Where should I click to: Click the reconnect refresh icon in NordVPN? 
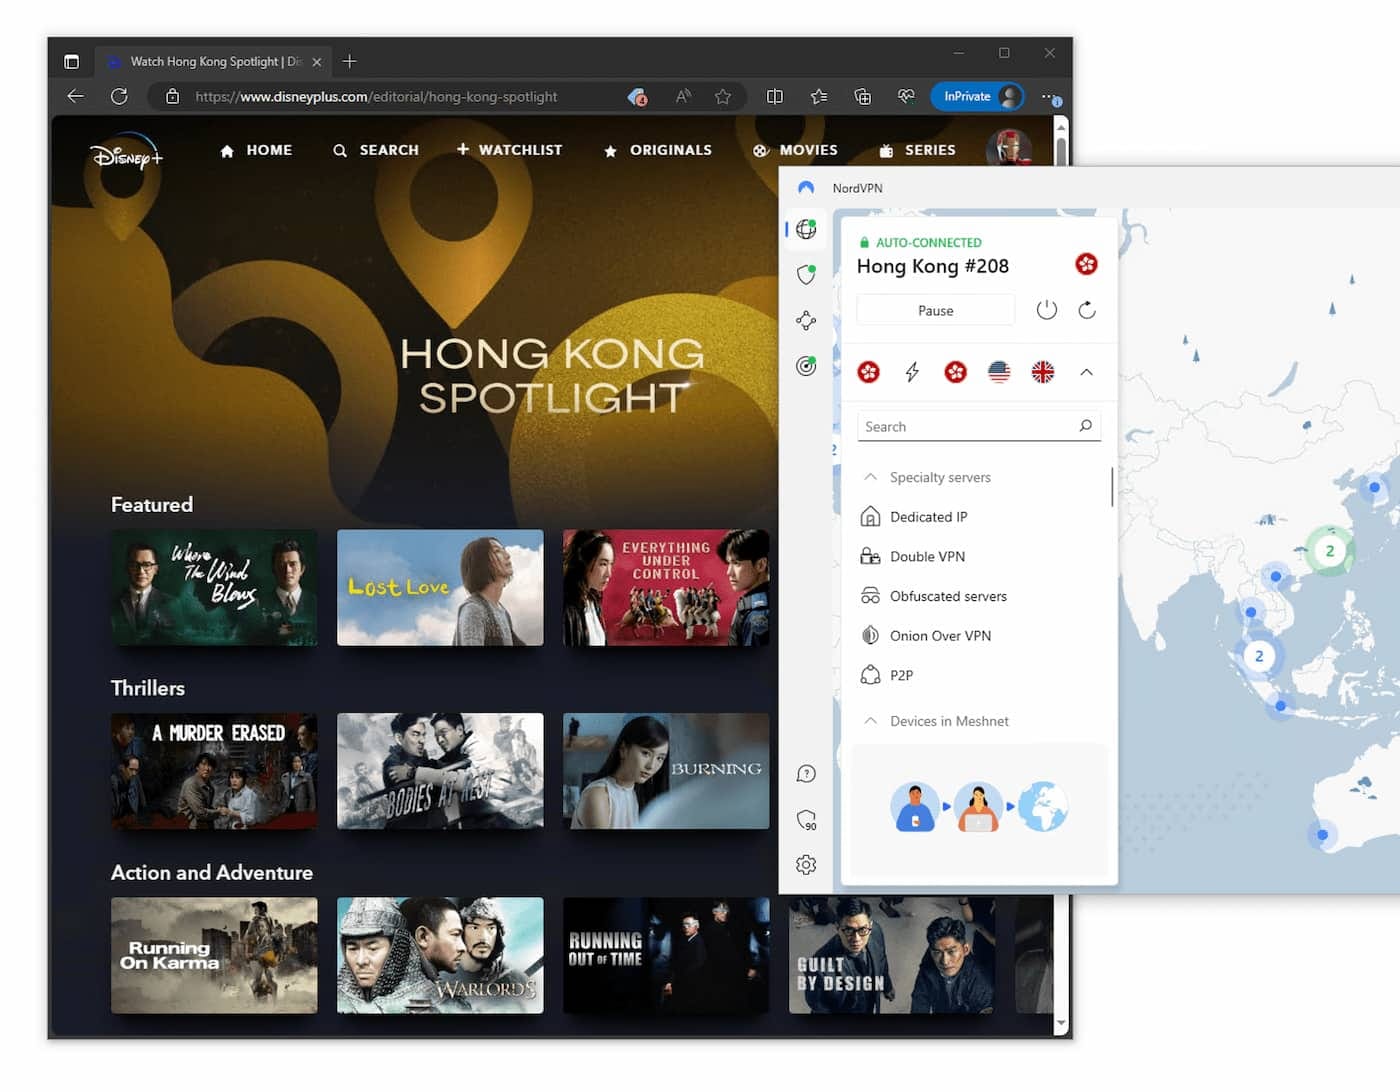click(x=1087, y=310)
